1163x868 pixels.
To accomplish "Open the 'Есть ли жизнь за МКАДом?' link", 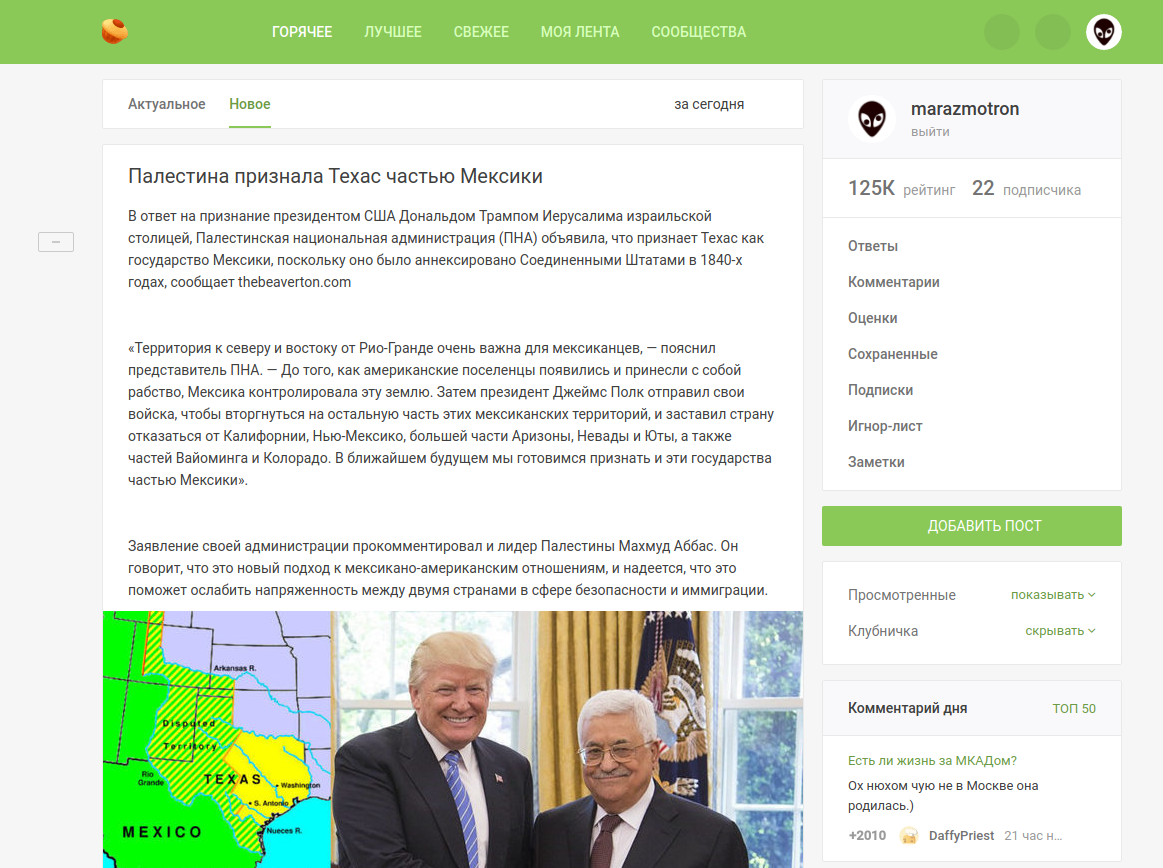I will 932,760.
